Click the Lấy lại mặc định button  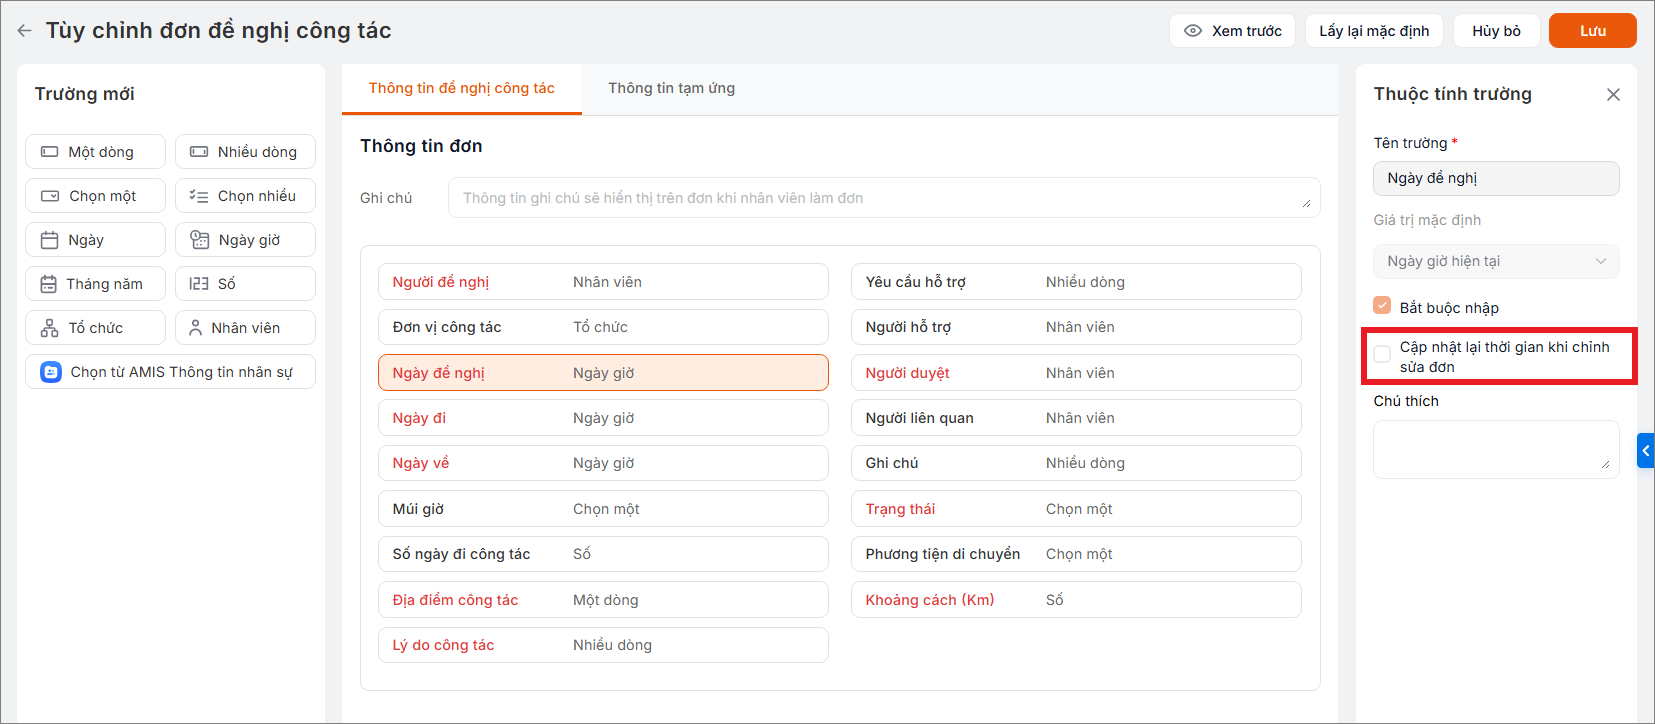tap(1374, 31)
